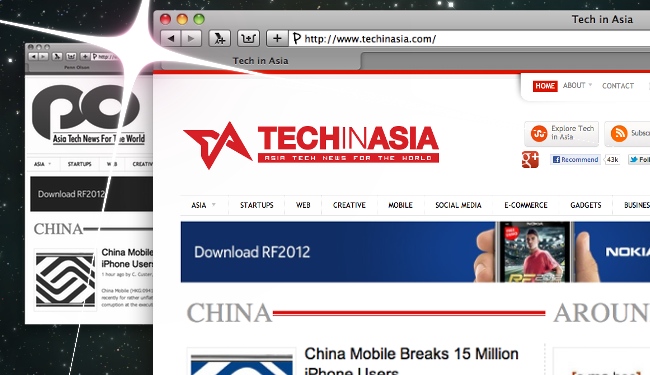Click the Penn Olson window title bar text
Screen dimensions: 650x375
tap(77, 67)
